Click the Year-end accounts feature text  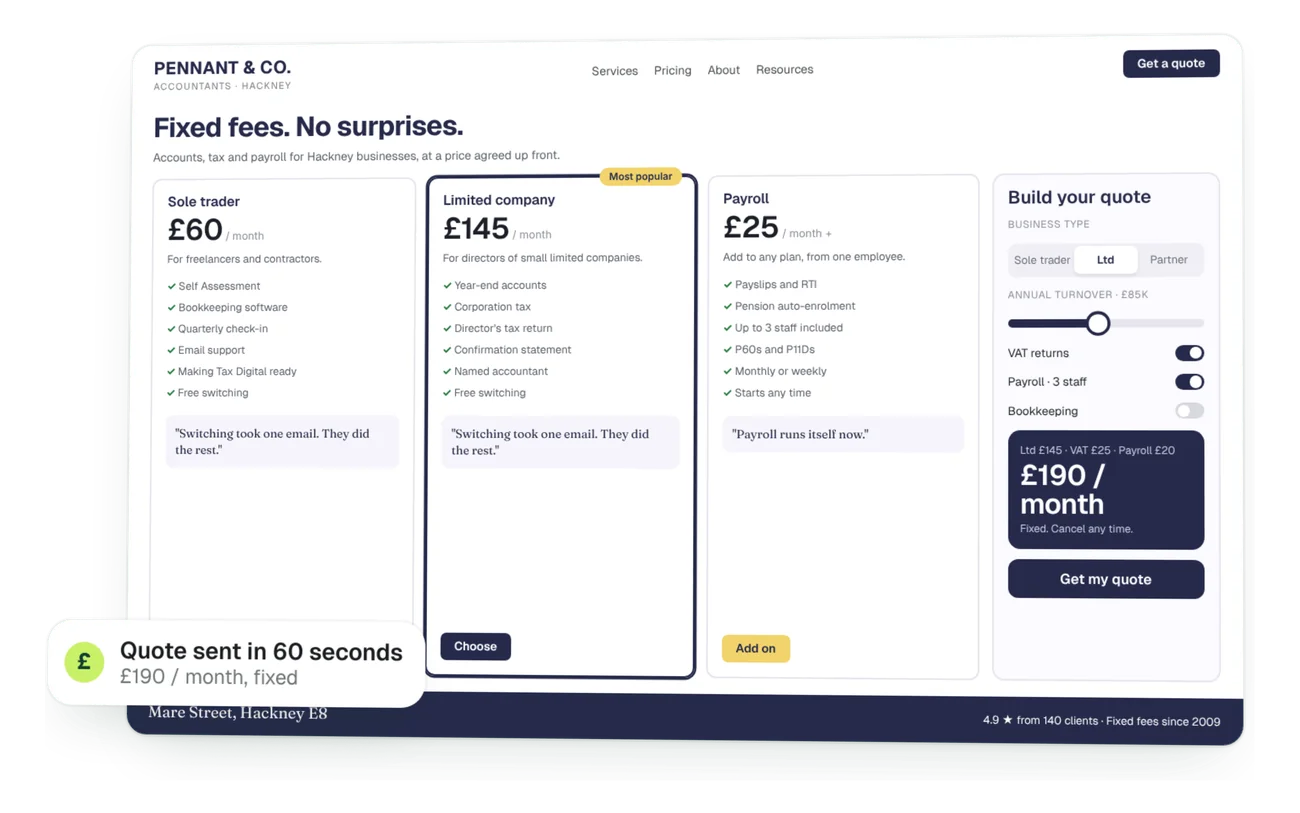point(500,285)
